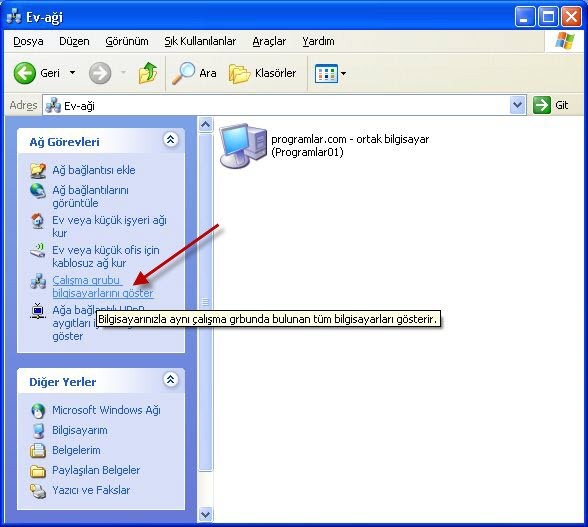Viewport: 588px width, 527px height.
Task: Open Paylaşılan Belgeler link
Action: (x=96, y=470)
